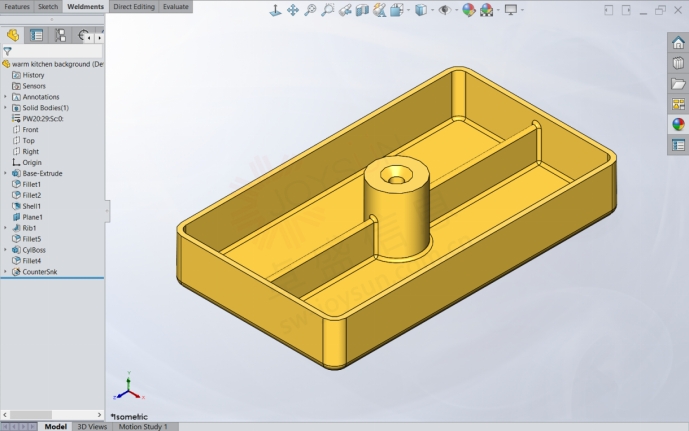
Task: Select the FeatureManager design tree tab icon
Action: pos(13,35)
